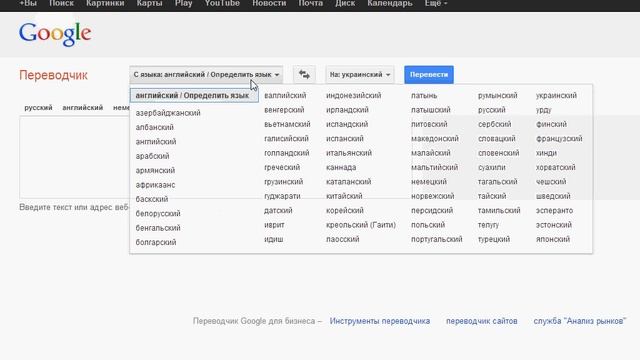Select "румынский" from language list
Viewport: 640px width, 360px height.
point(498,96)
